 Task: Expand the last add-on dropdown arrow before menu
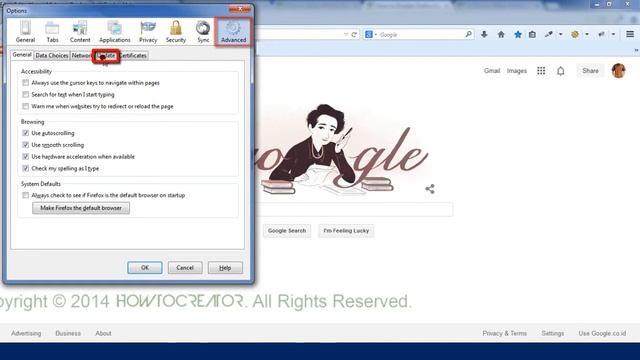[x=613, y=35]
